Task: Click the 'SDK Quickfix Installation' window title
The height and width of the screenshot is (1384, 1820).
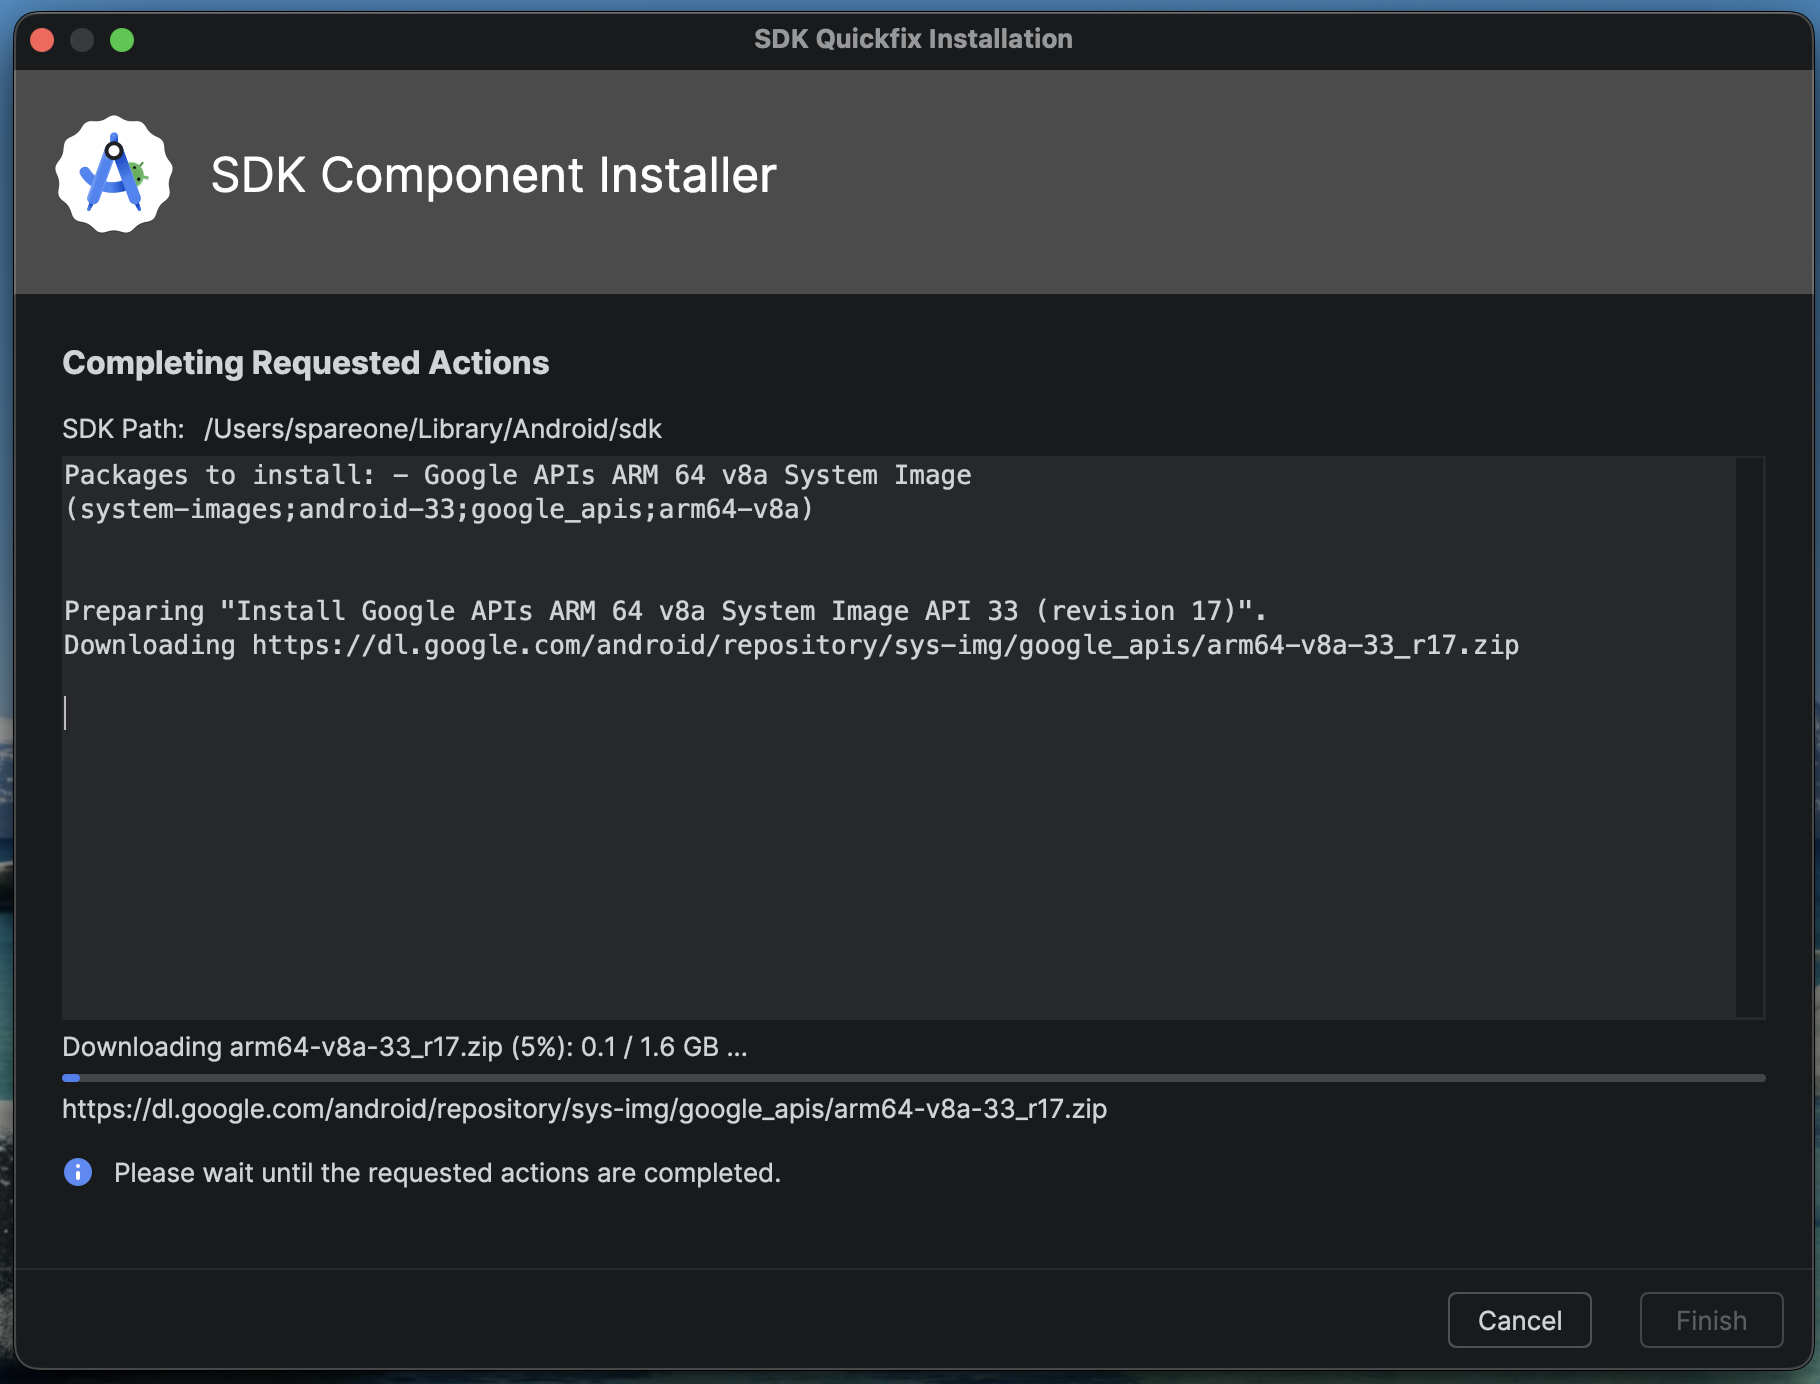Action: tap(913, 39)
